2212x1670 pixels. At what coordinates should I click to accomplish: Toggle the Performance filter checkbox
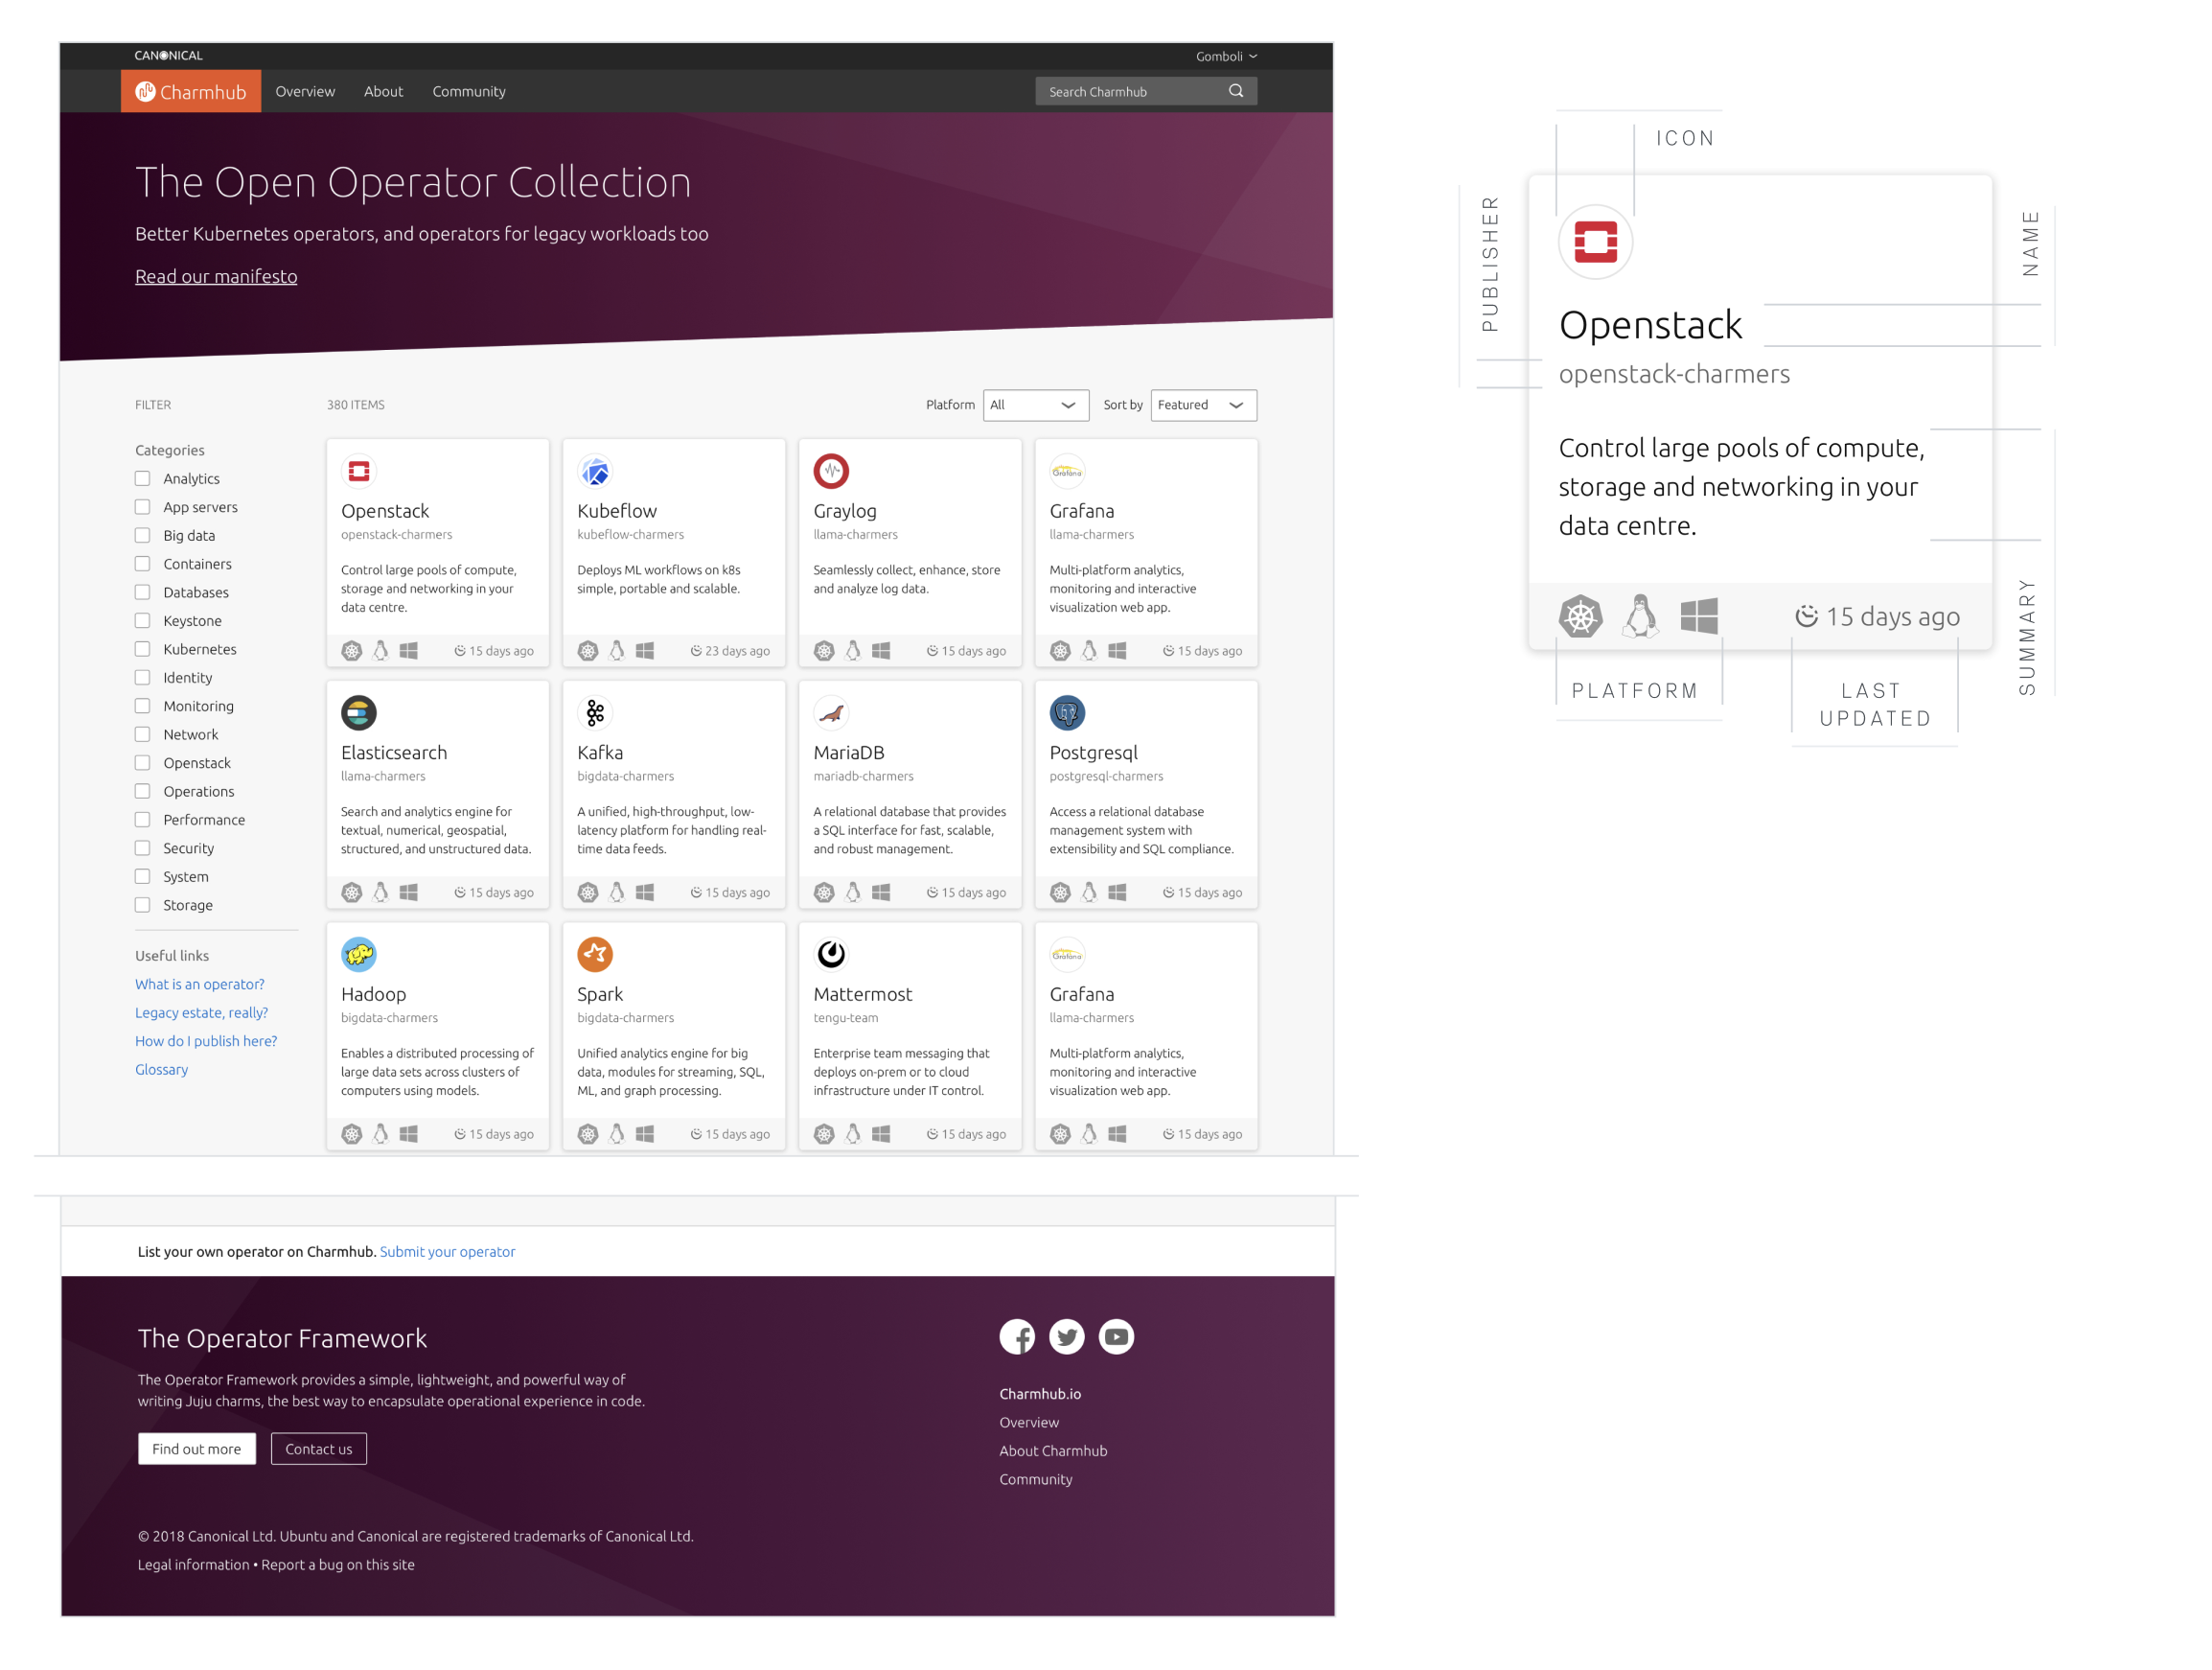[x=143, y=820]
